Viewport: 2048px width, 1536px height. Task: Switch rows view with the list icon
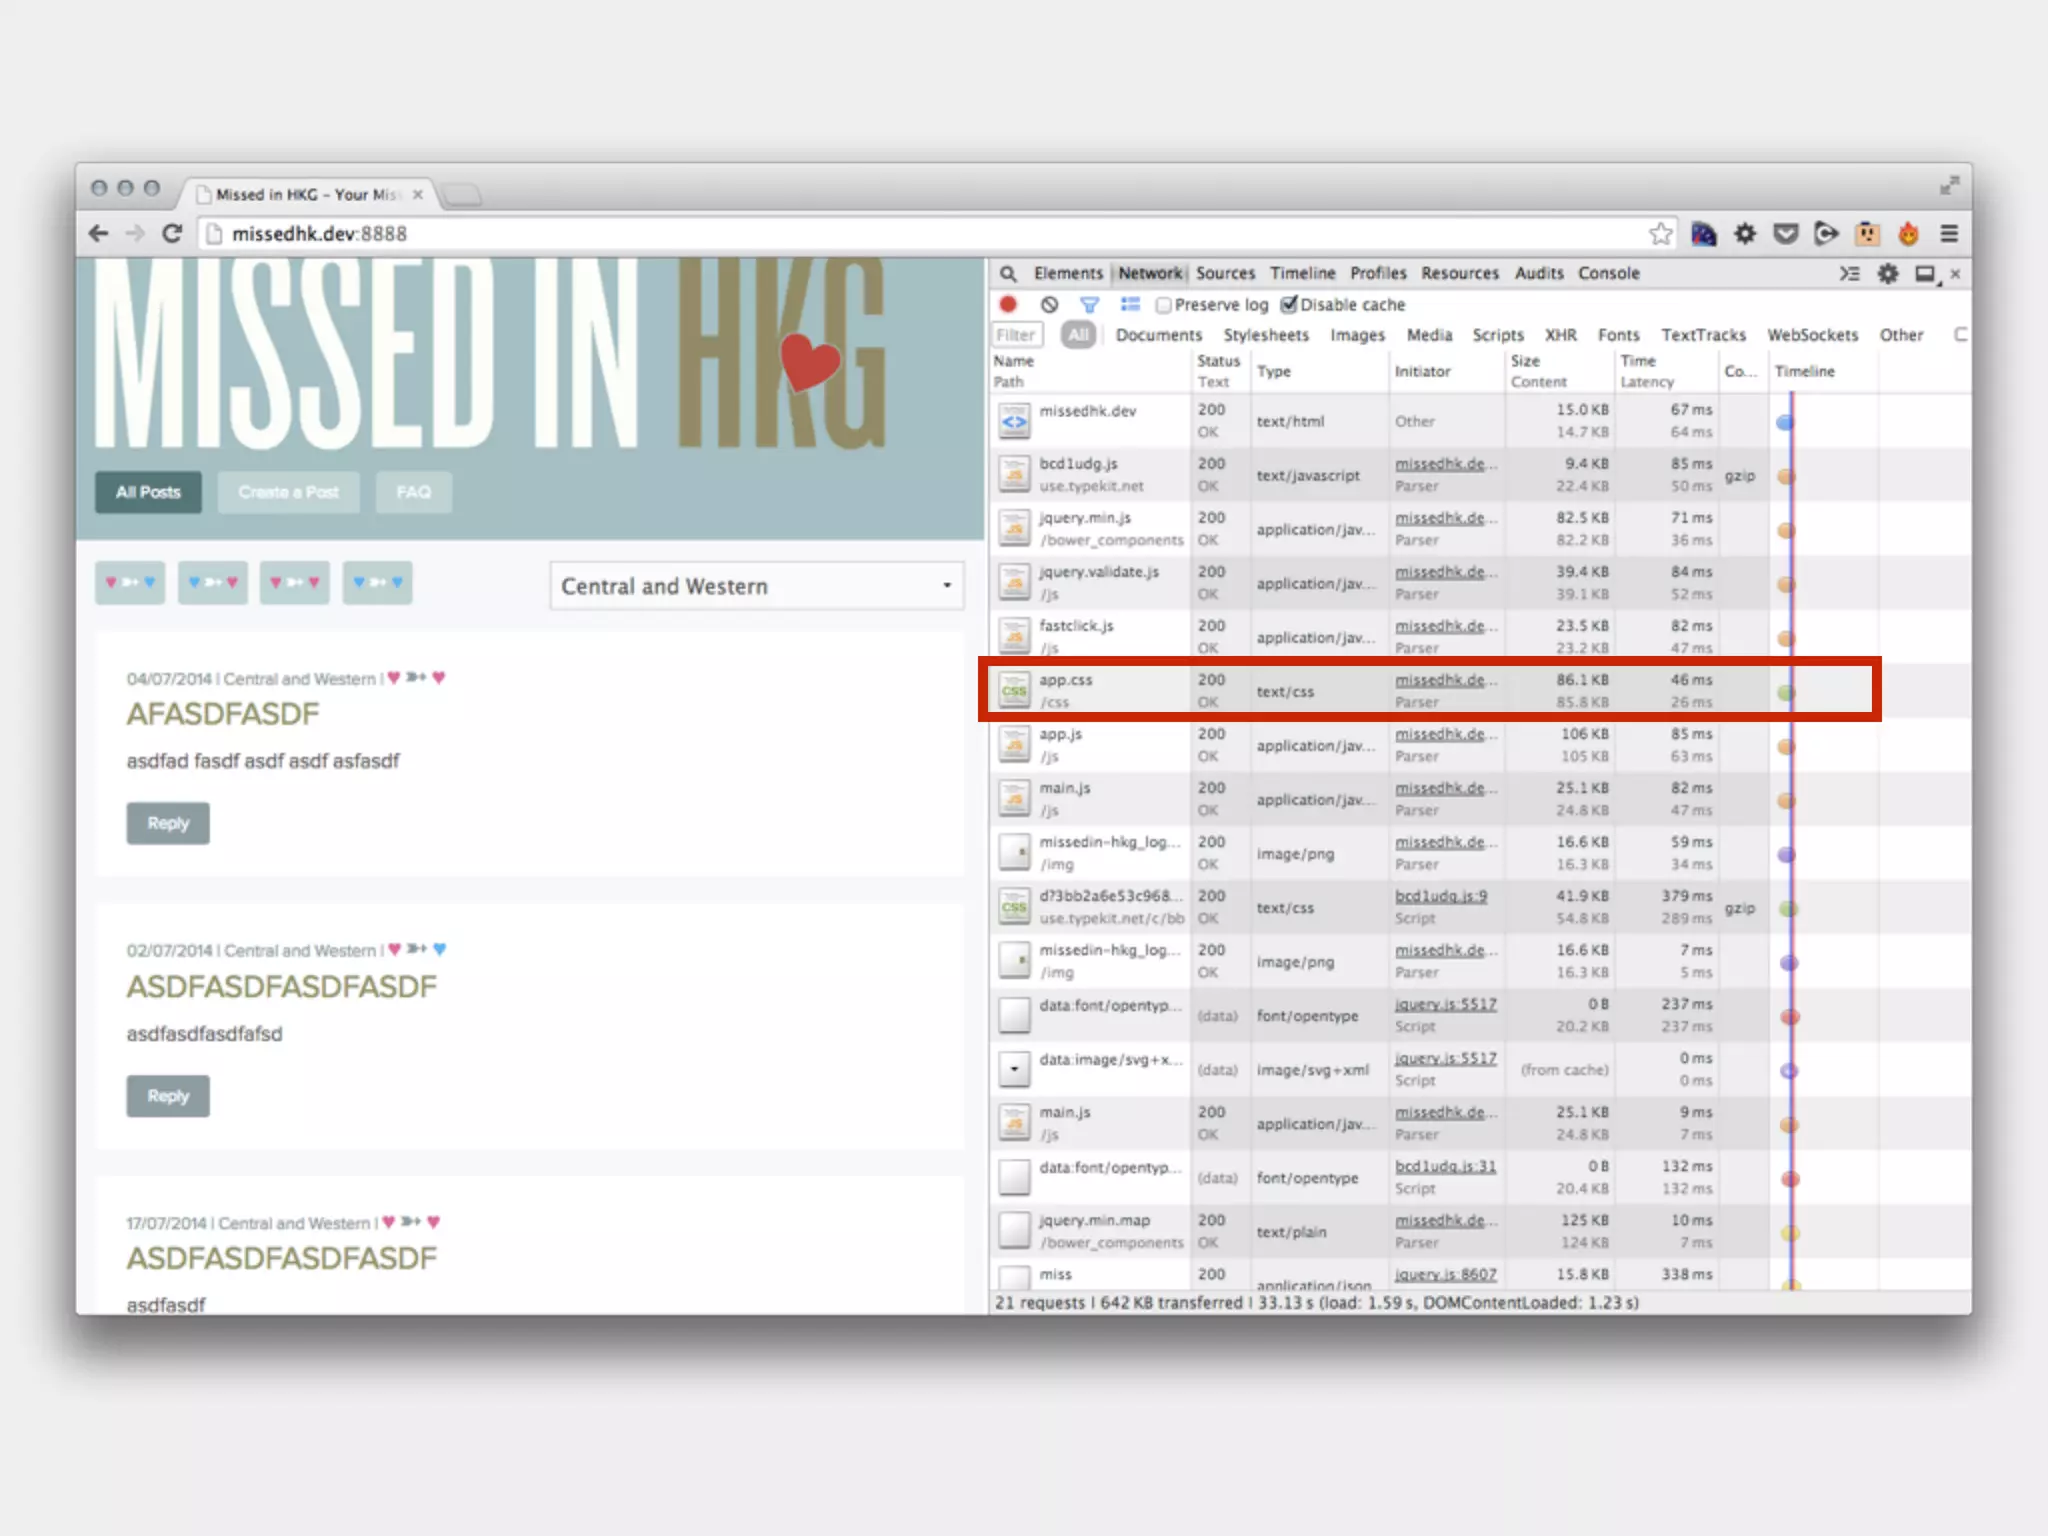coord(1130,304)
